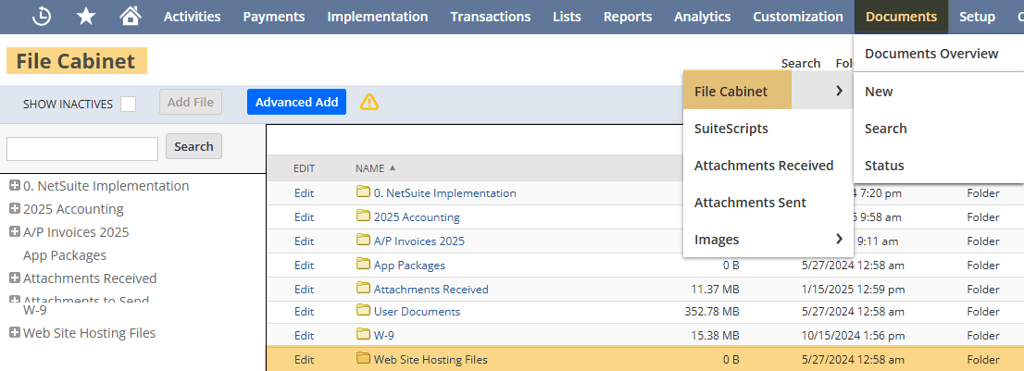Focus the folder search text field
The width and height of the screenshot is (1024, 371).
[82, 148]
